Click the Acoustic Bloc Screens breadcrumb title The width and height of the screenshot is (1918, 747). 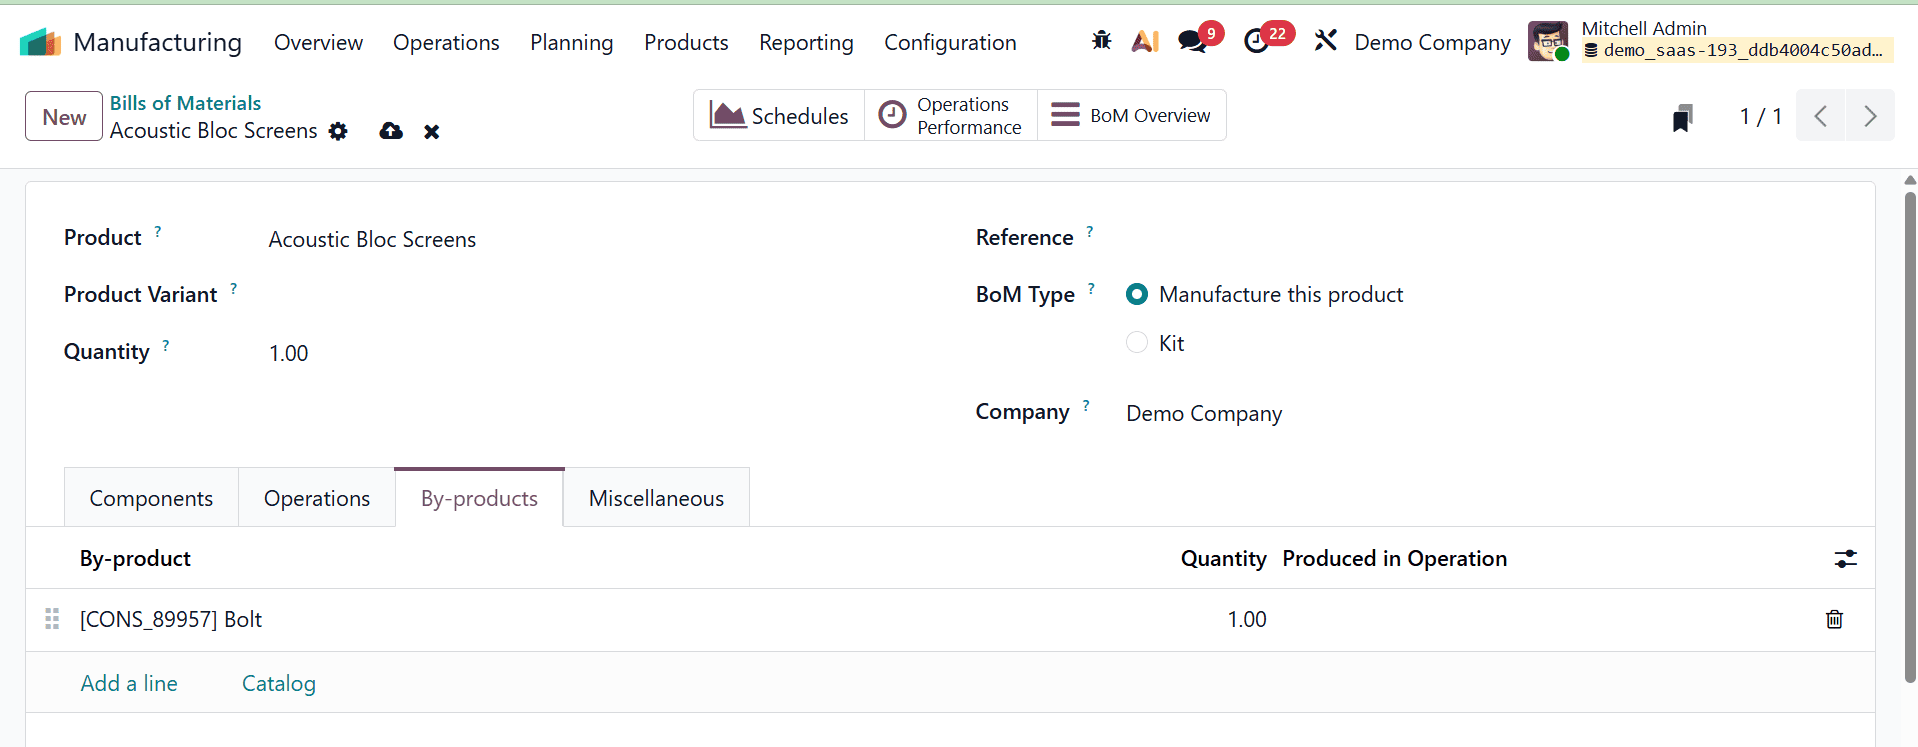coord(213,131)
